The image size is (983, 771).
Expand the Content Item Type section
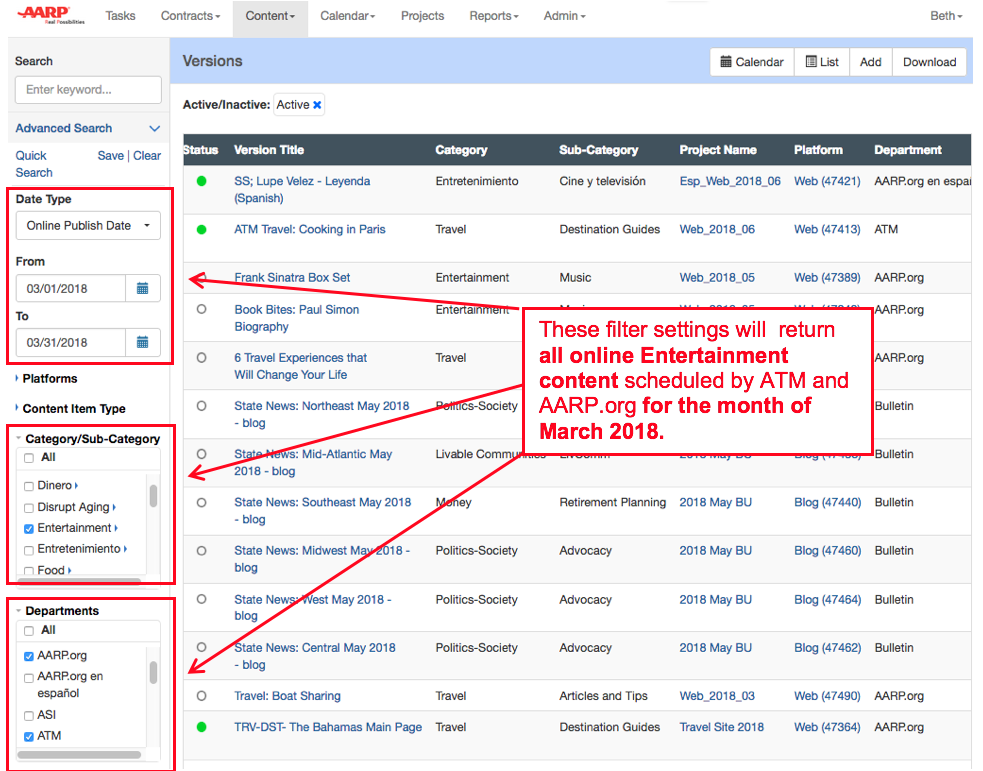(x=70, y=409)
